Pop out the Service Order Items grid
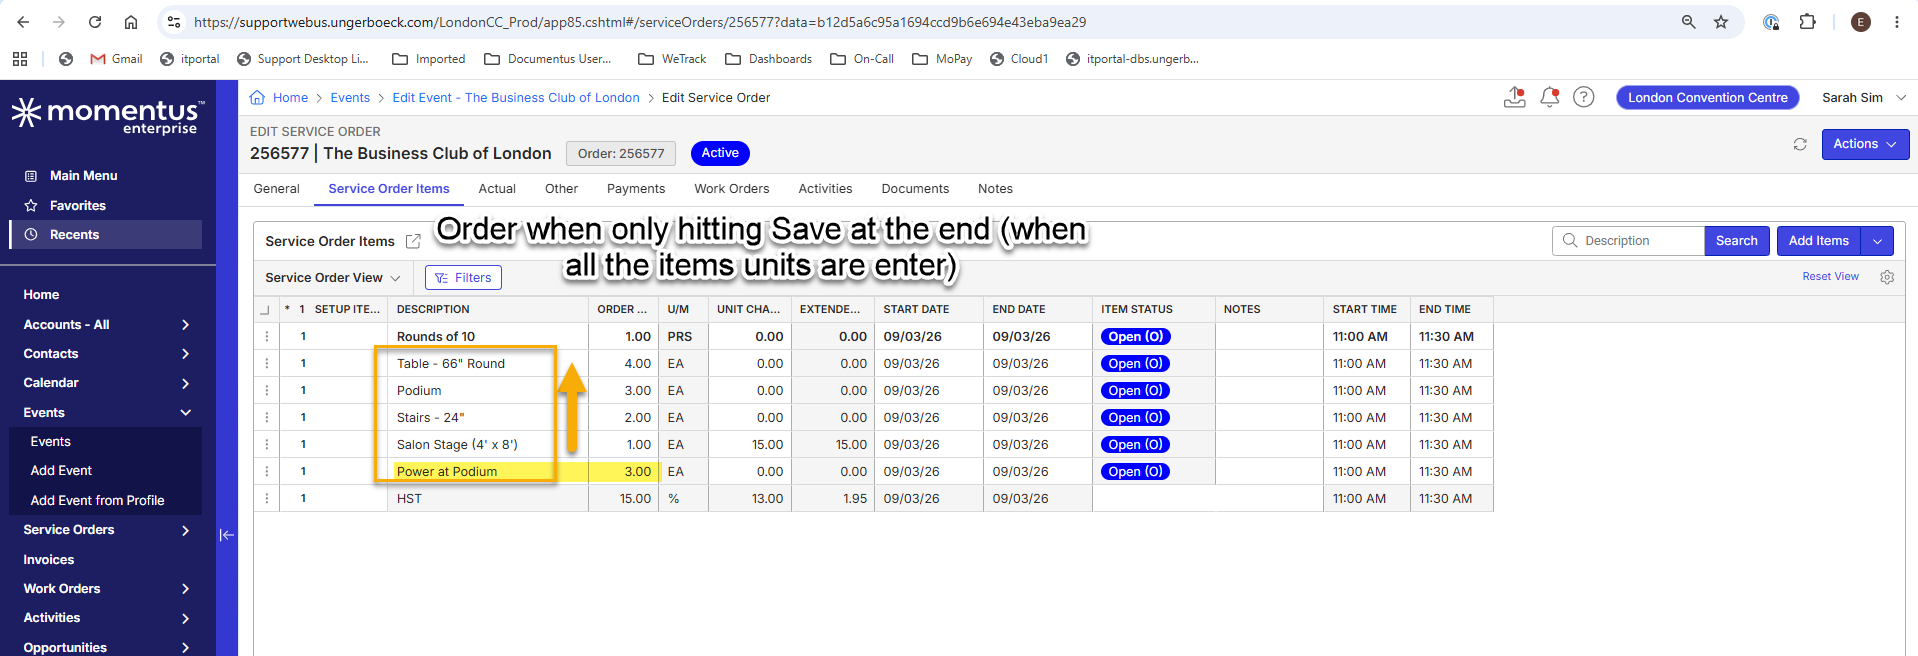This screenshot has height=656, width=1918. 413,241
